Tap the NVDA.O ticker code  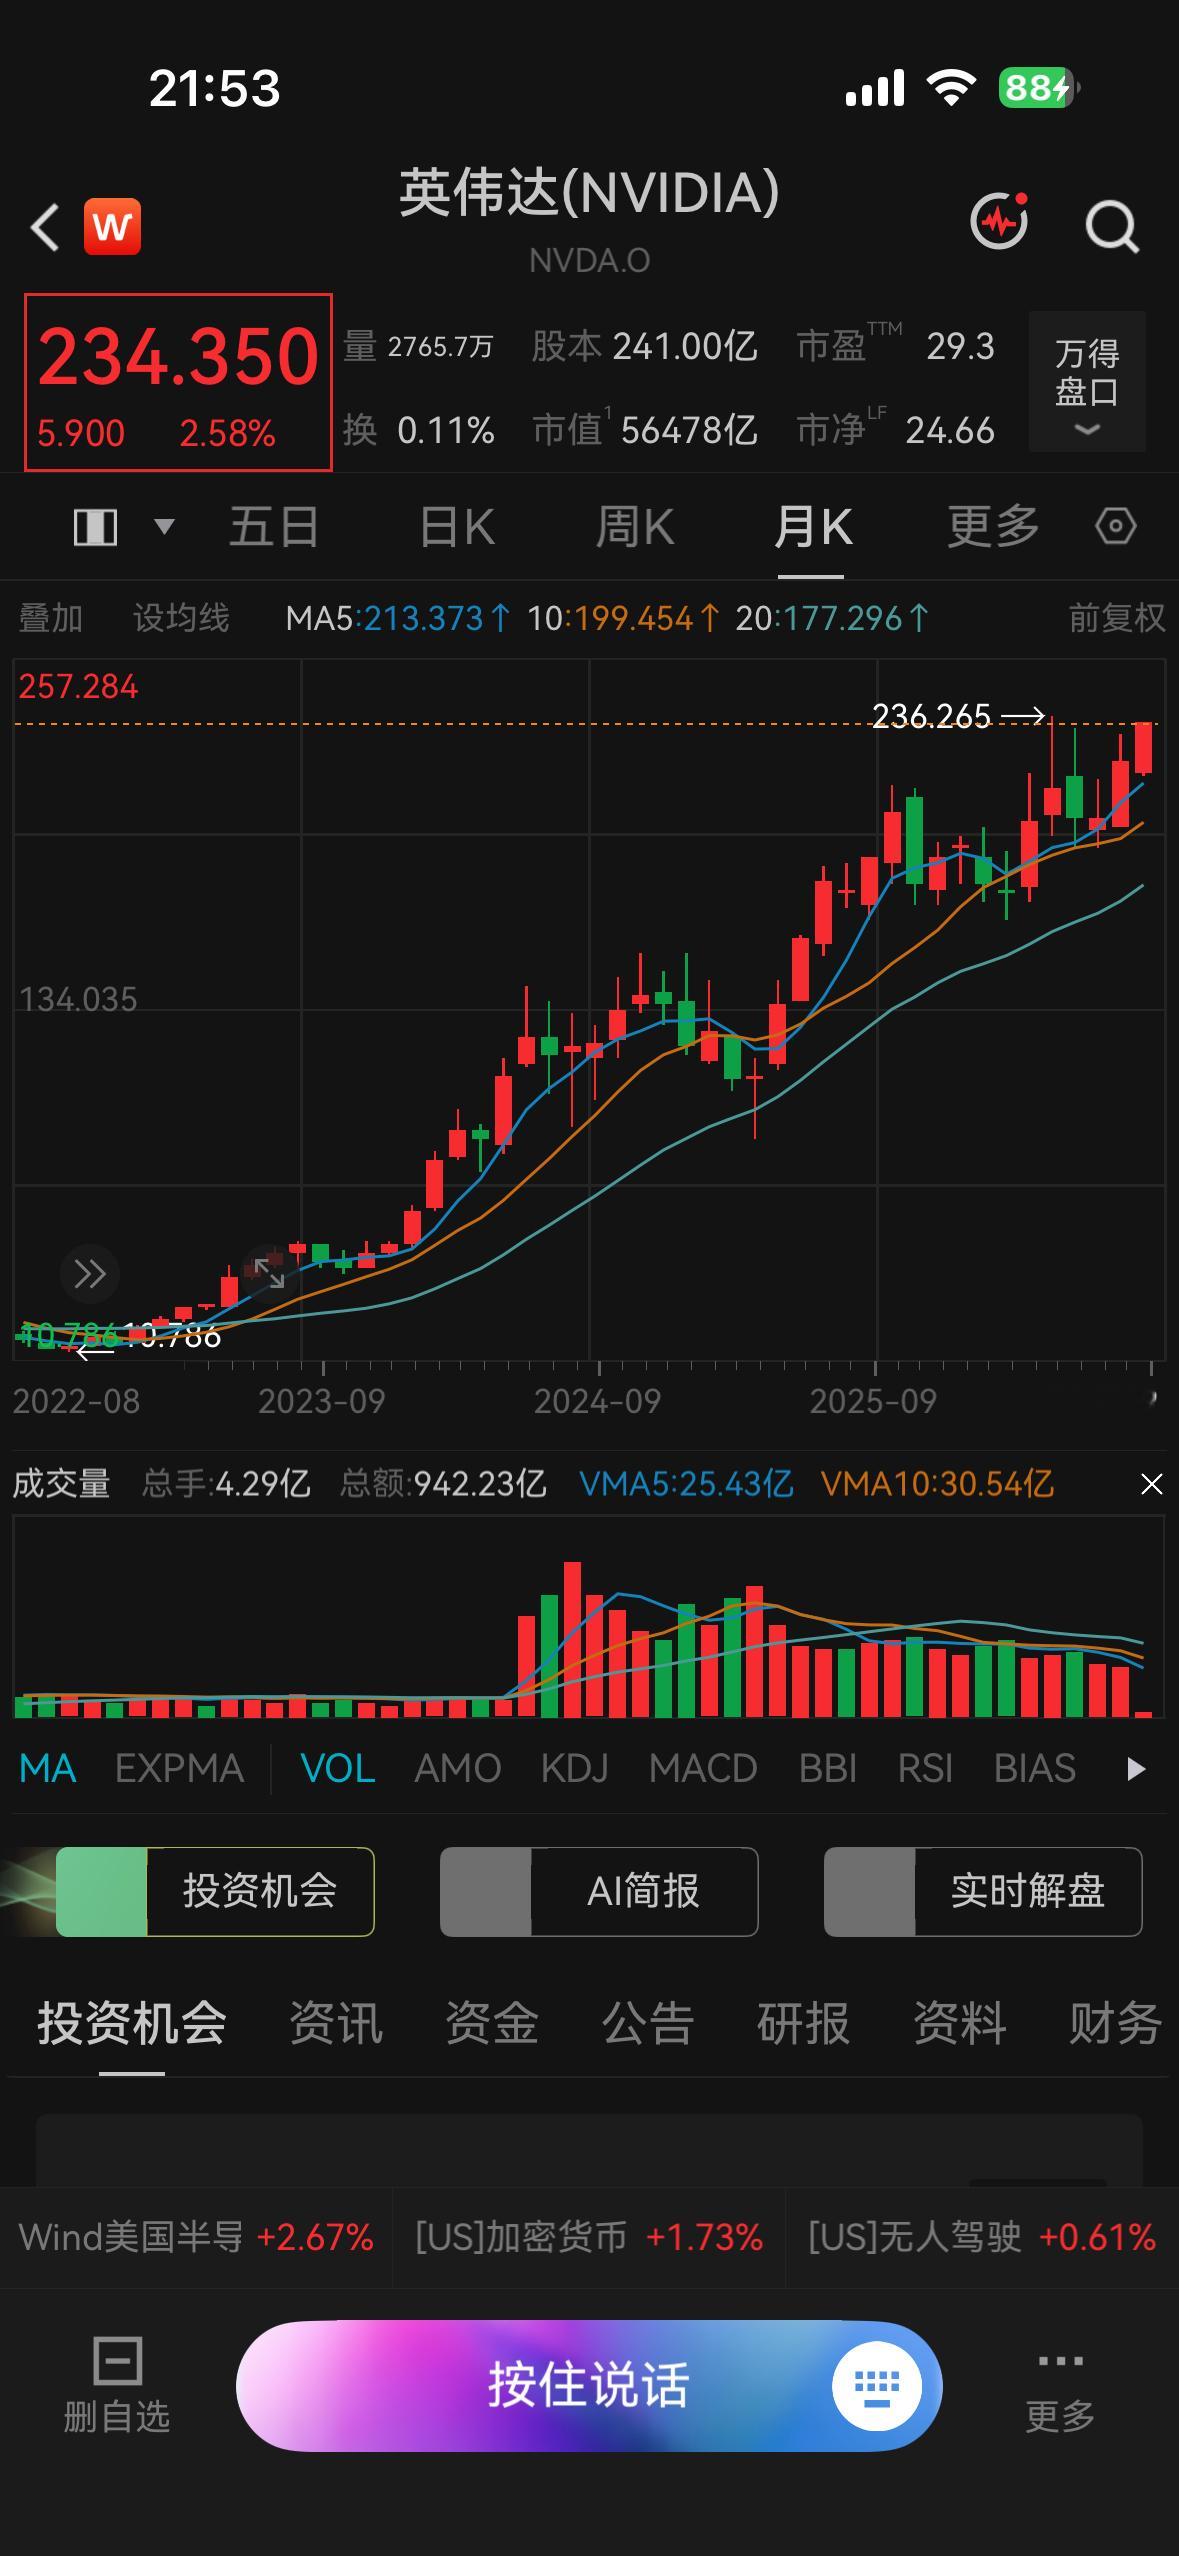coord(590,261)
